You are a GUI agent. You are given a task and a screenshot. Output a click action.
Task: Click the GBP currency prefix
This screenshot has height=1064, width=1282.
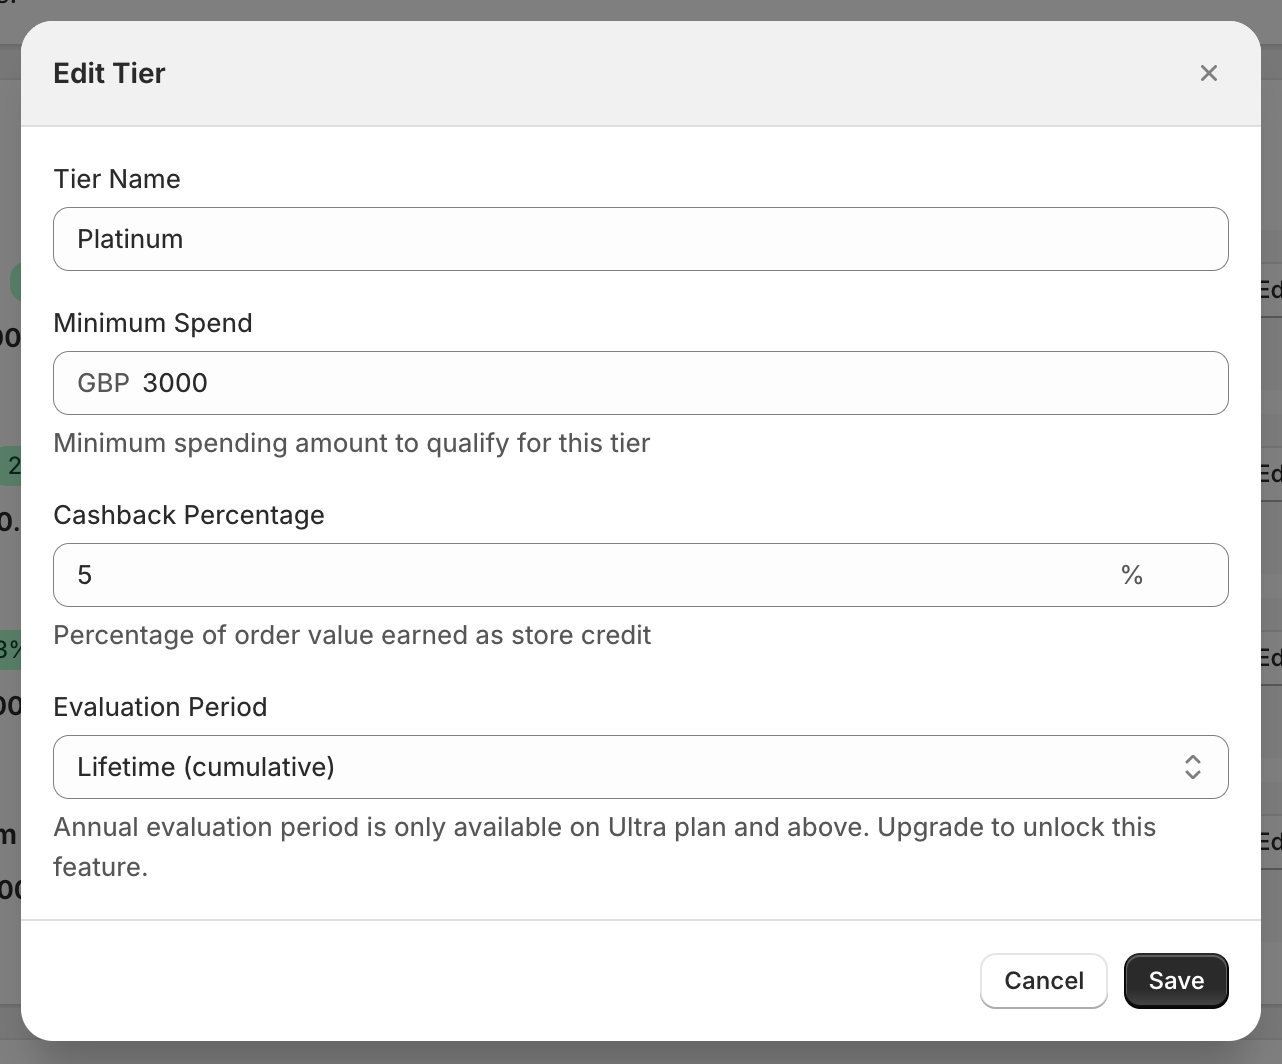coord(103,383)
